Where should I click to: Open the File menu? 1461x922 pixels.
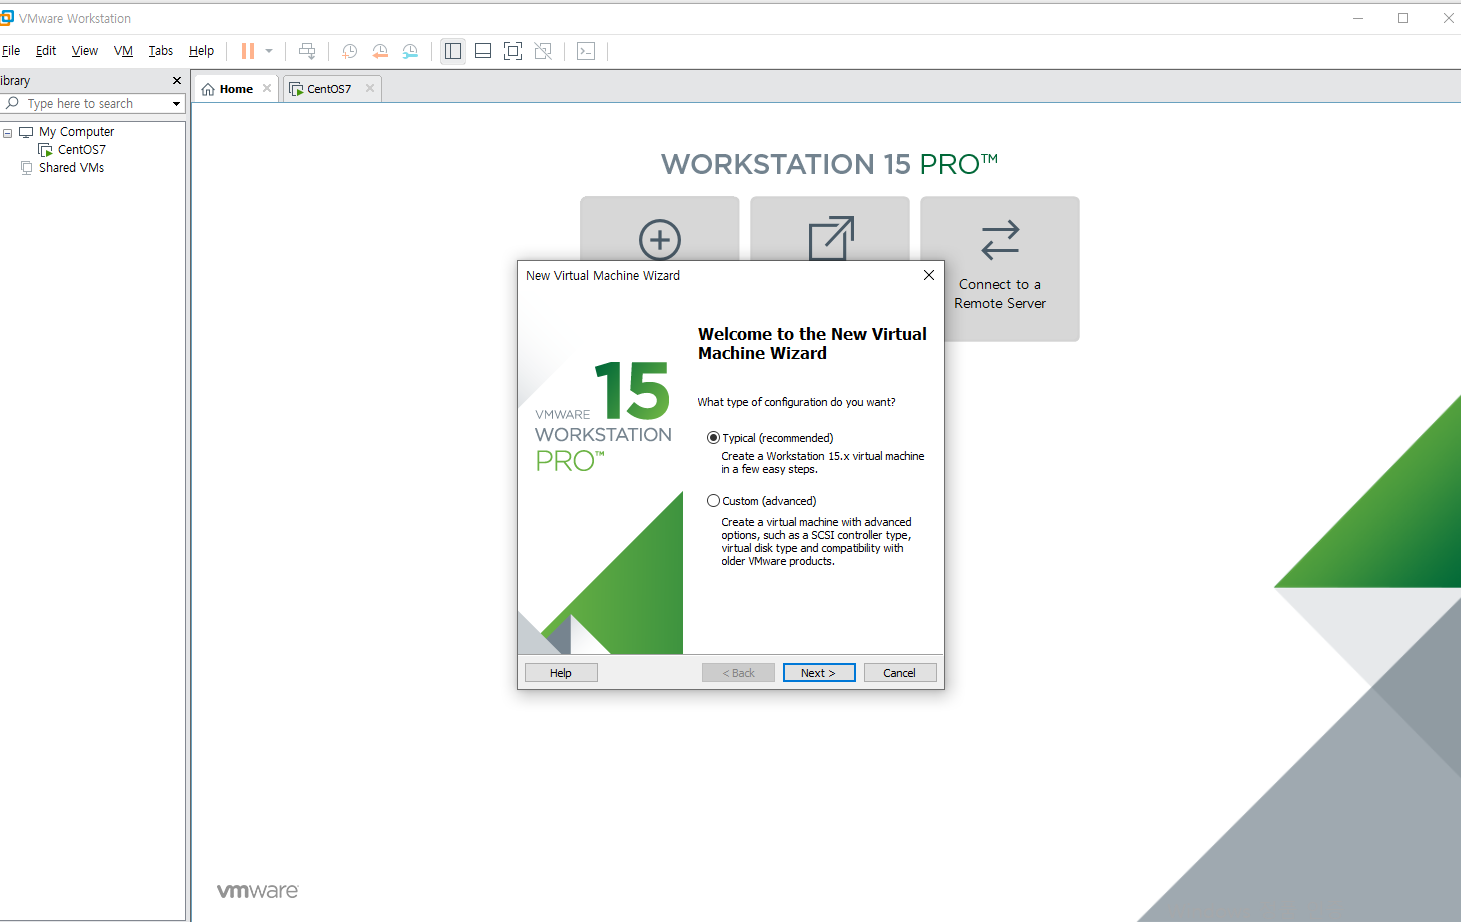click(x=11, y=51)
